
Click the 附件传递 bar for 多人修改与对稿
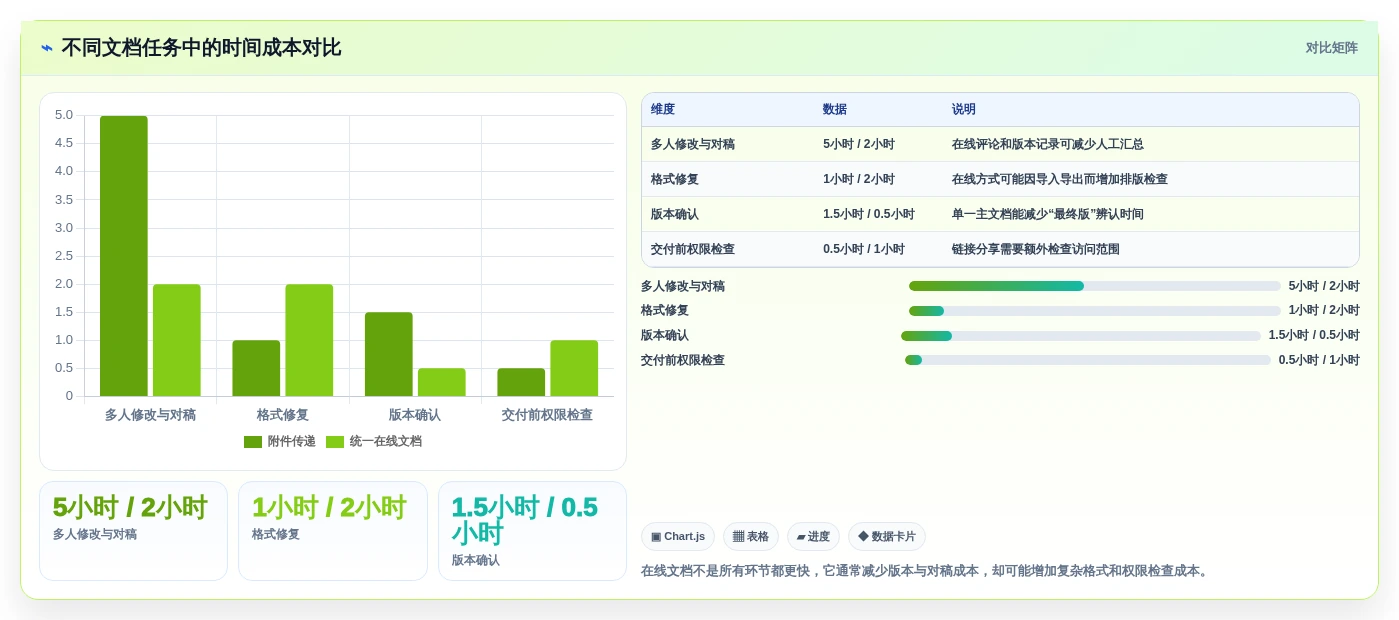pyautogui.click(x=124, y=256)
